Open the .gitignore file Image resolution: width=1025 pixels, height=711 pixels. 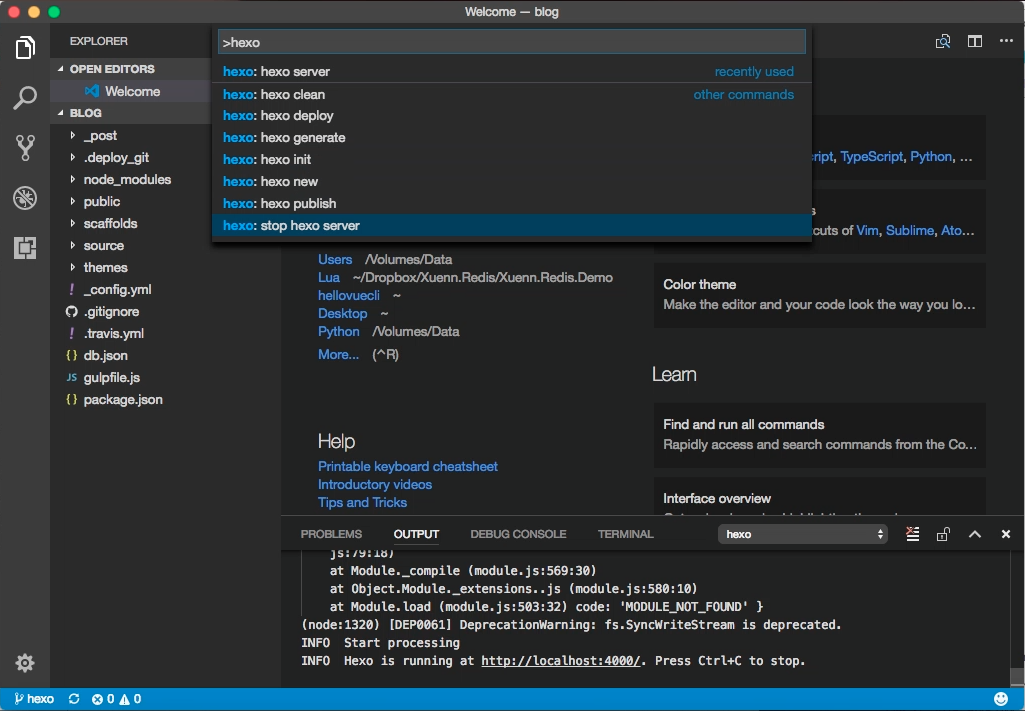(110, 312)
